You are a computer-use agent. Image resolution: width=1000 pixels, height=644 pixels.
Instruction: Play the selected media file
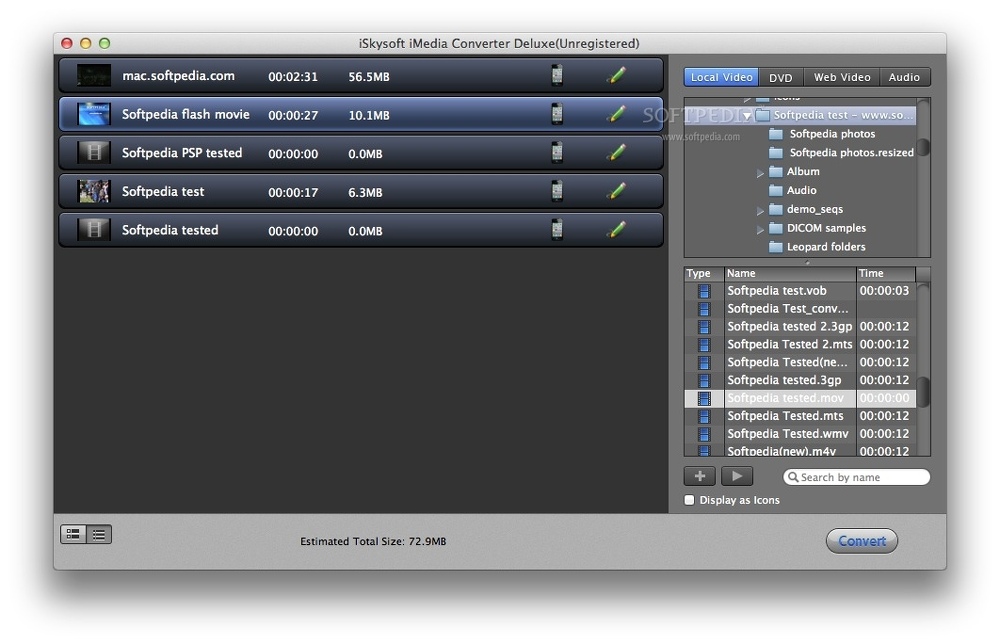tap(737, 476)
